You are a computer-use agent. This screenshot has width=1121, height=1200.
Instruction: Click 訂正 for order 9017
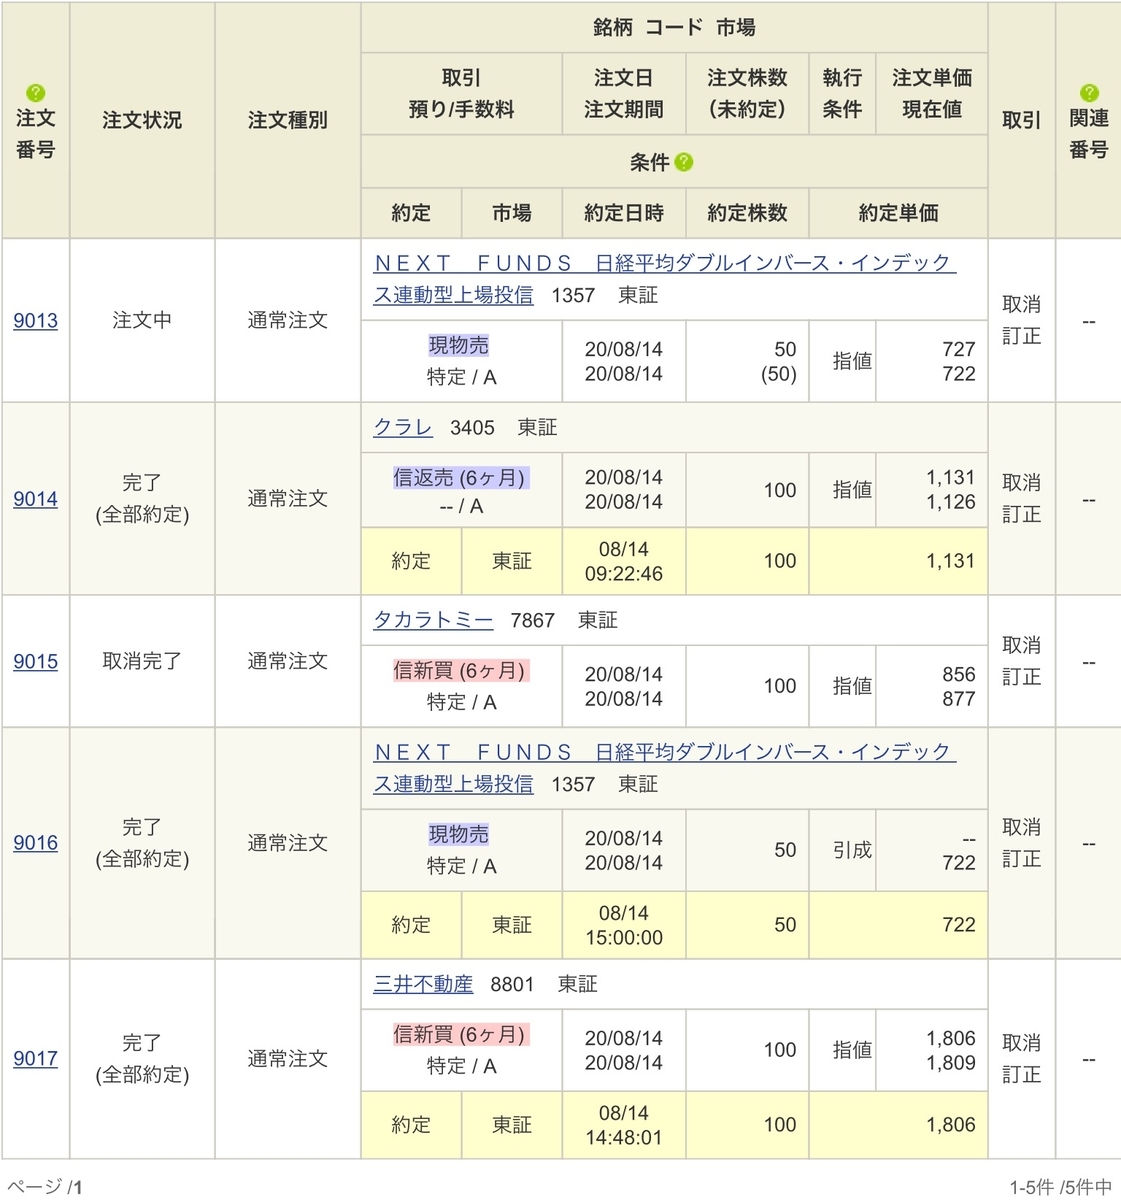(x=1021, y=1074)
